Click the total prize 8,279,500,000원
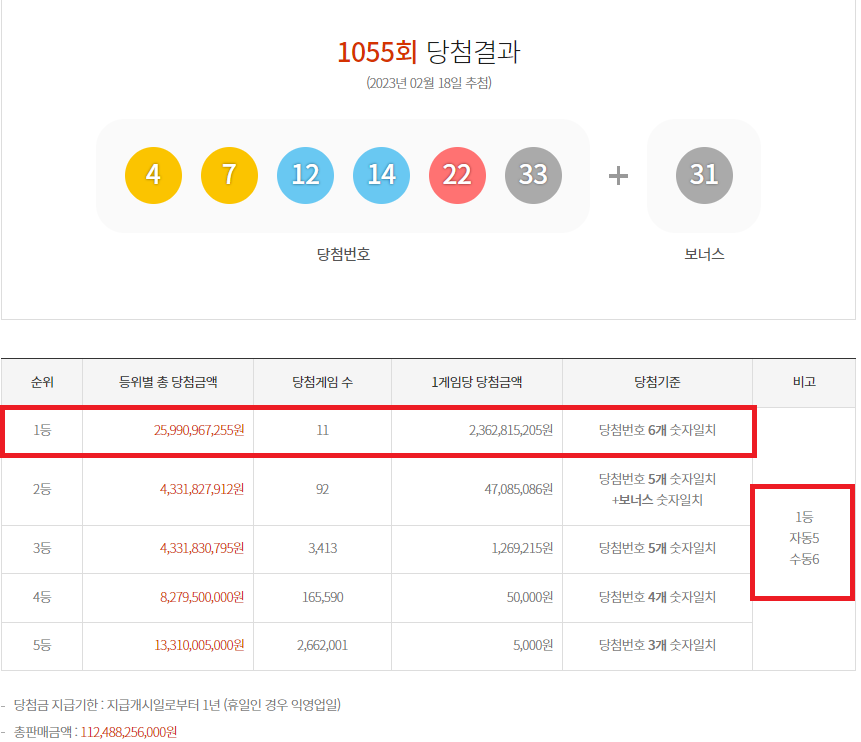This screenshot has height=742, width=861. [202, 597]
